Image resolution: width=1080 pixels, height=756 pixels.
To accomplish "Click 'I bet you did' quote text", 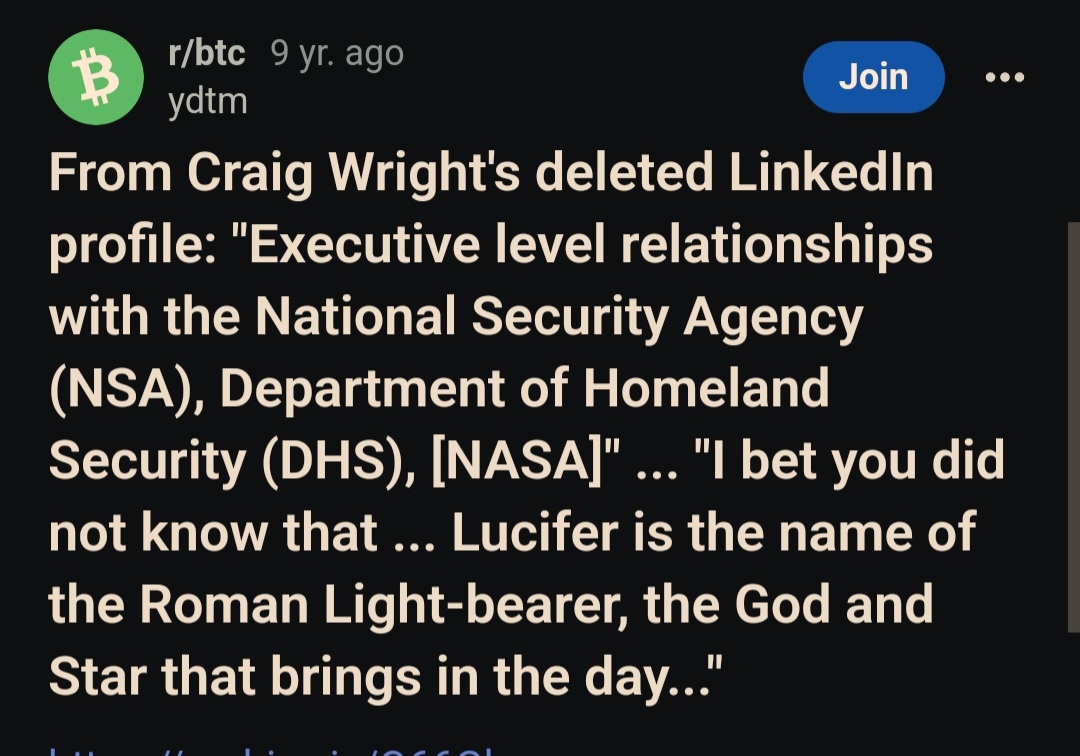I will tap(849, 460).
